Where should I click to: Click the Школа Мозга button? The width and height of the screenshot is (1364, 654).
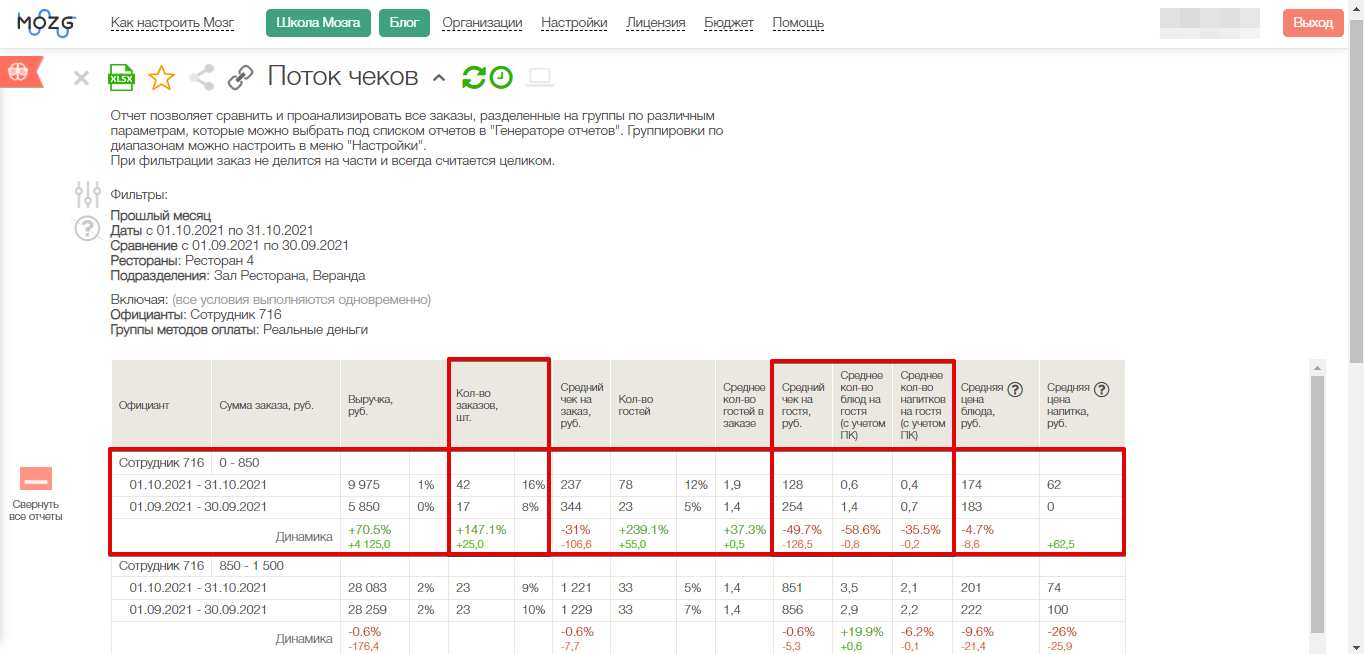coord(318,23)
